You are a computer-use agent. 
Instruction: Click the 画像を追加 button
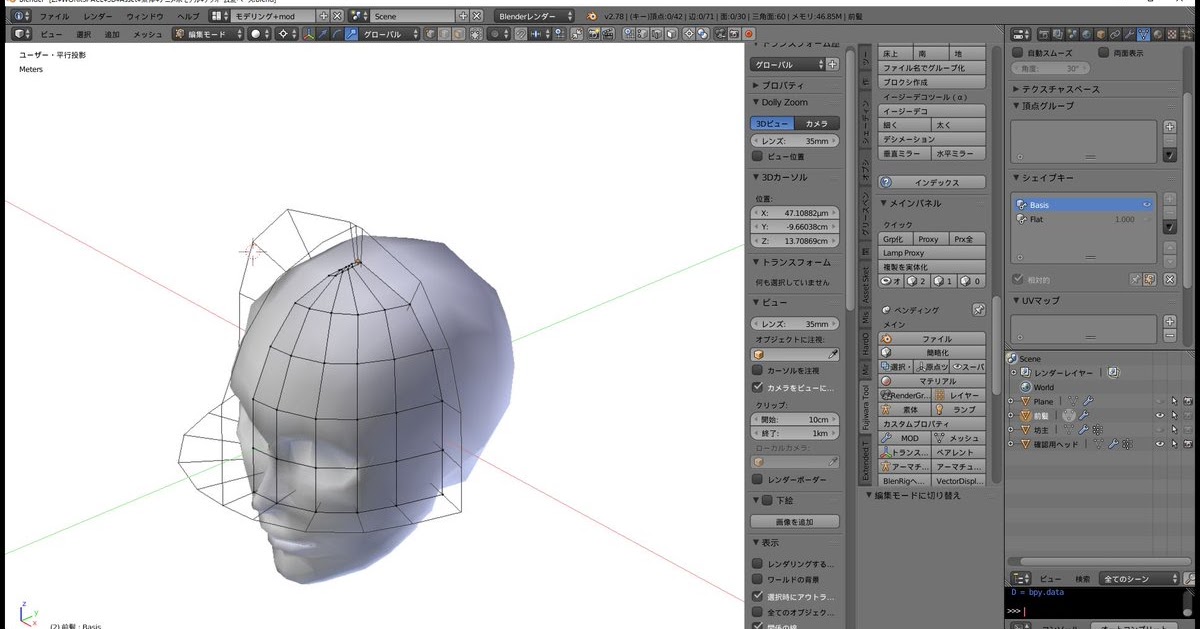(795, 522)
